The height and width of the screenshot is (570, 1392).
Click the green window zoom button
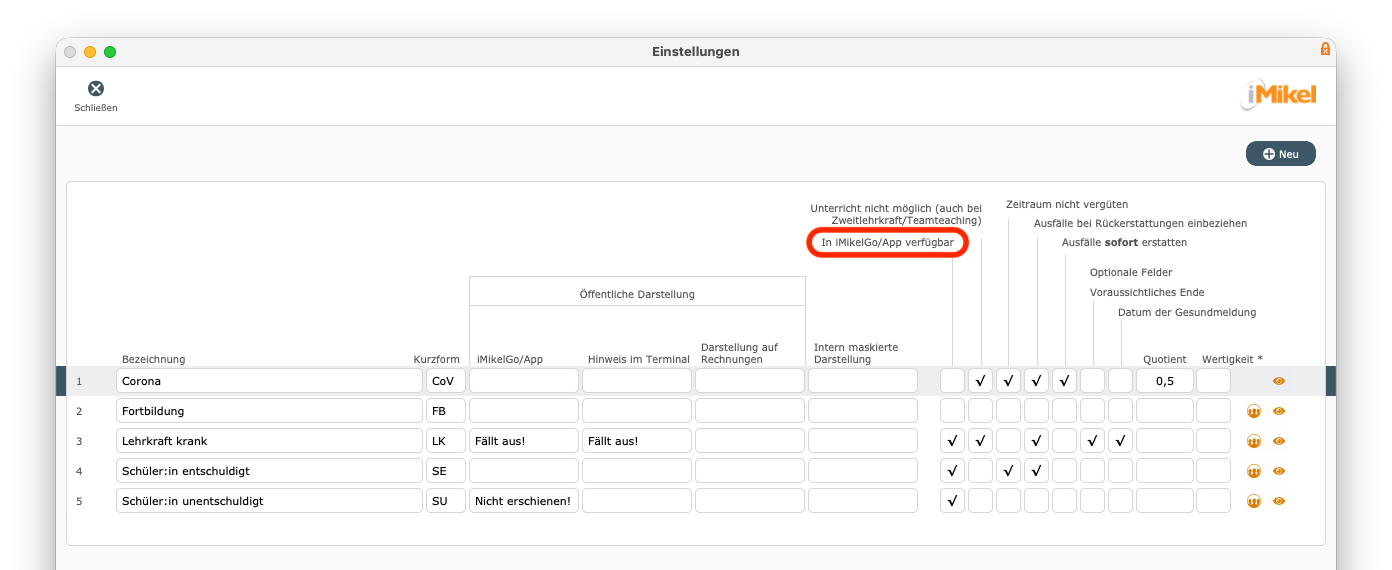110,52
